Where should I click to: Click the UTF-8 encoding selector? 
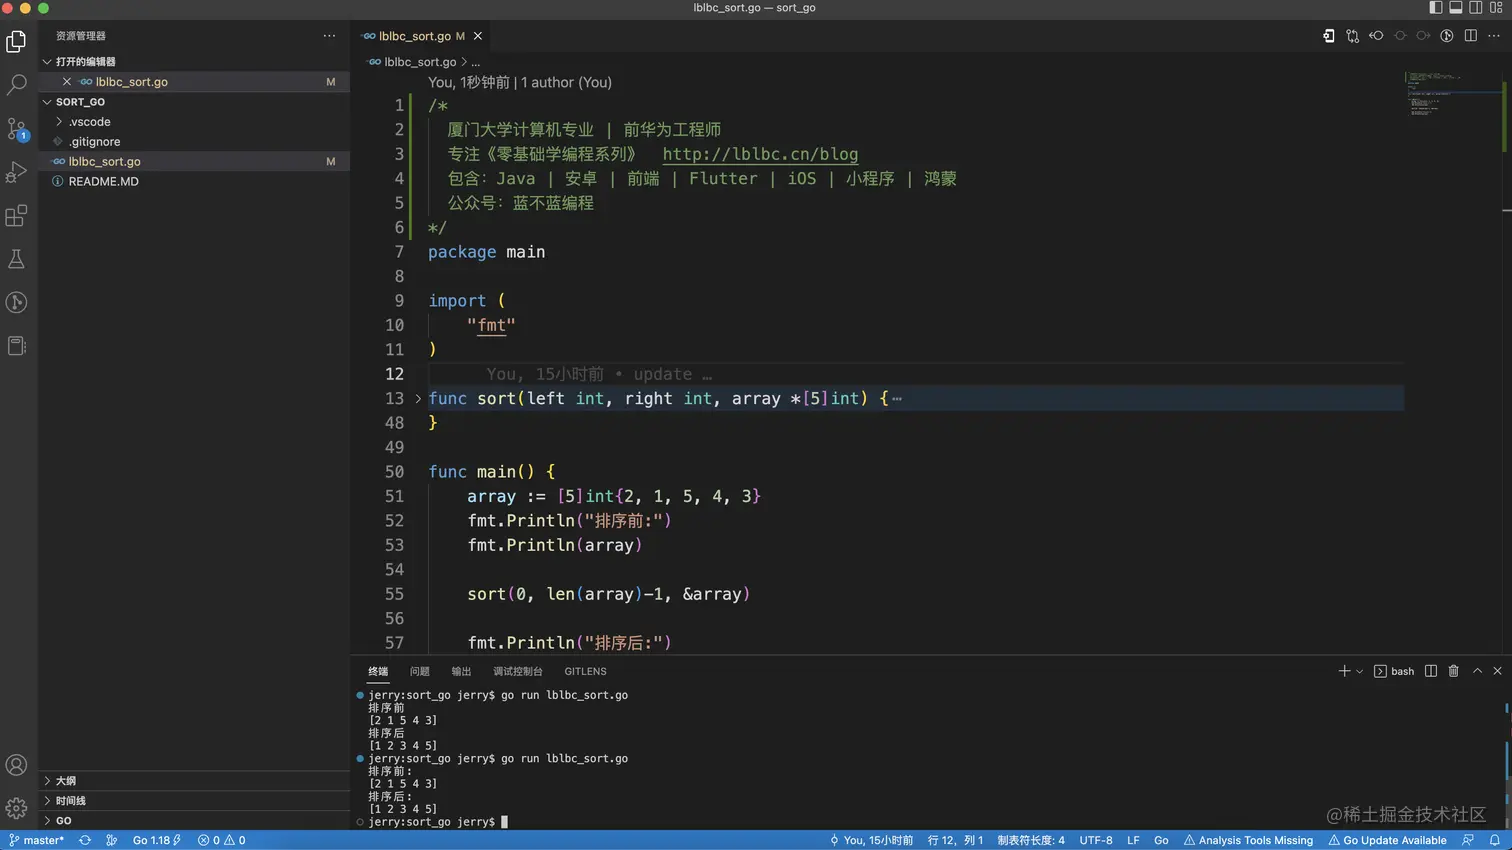pyautogui.click(x=1096, y=840)
